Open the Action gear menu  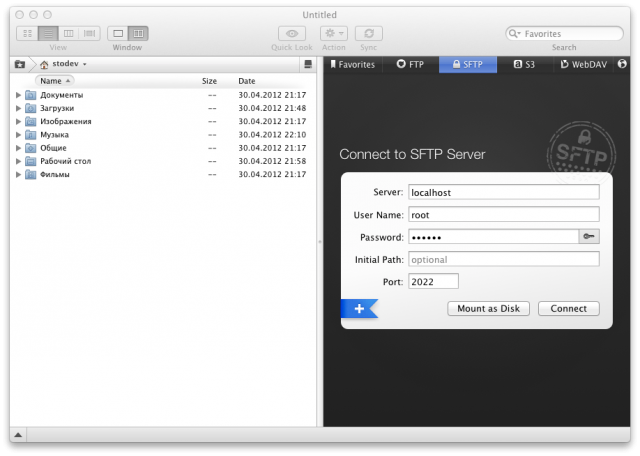pyautogui.click(x=334, y=33)
